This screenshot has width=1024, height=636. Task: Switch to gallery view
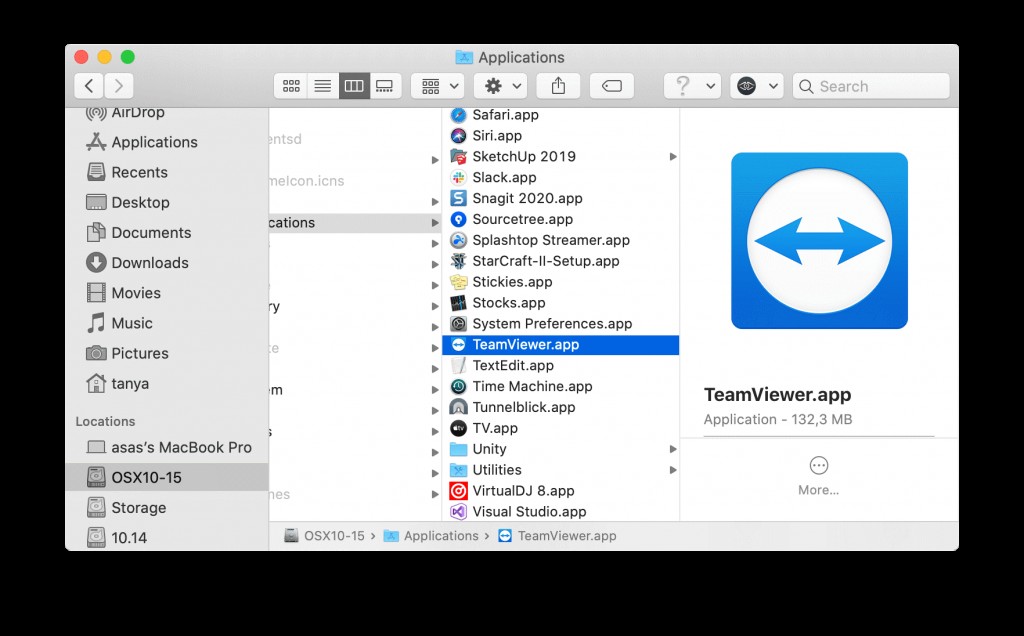pyautogui.click(x=385, y=86)
